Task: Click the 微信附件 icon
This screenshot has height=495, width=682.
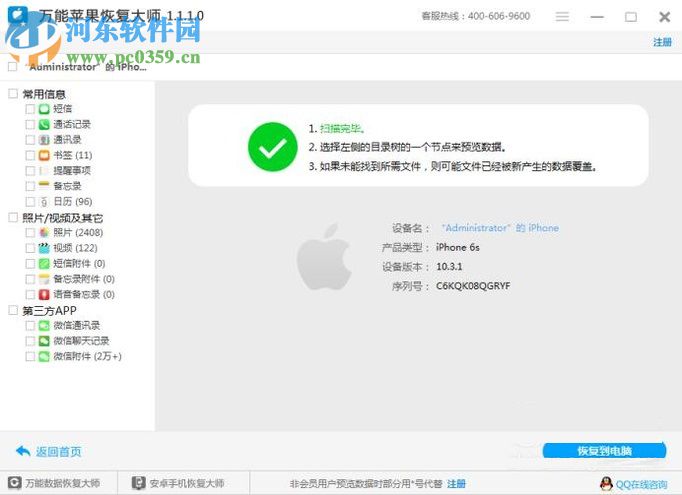Action: point(44,356)
